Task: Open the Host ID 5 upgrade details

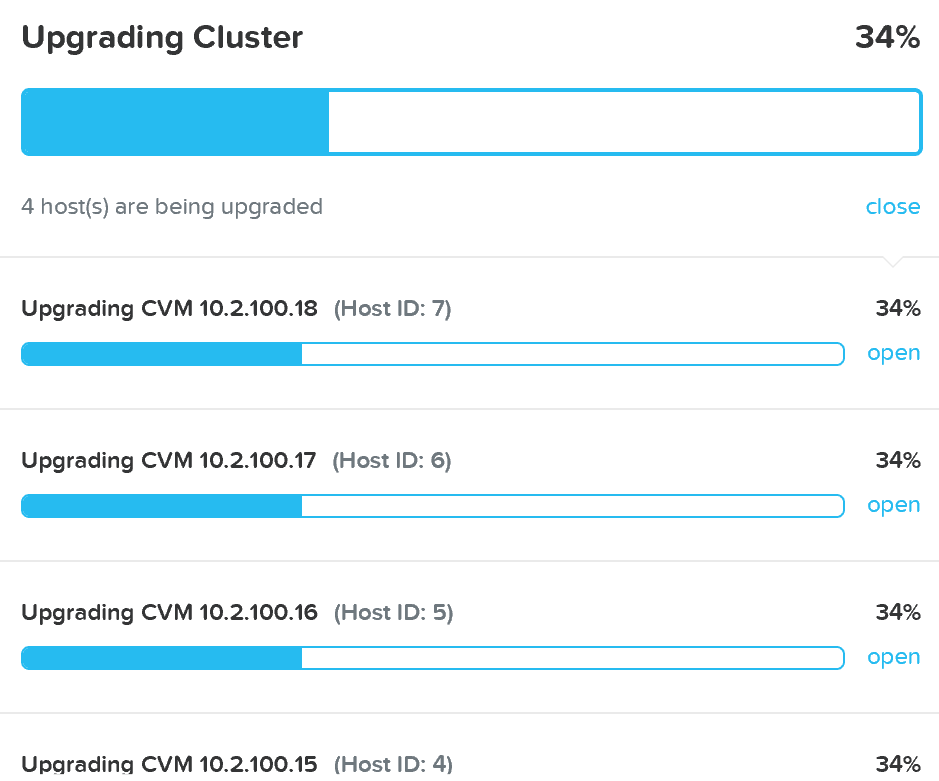Action: pos(893,658)
